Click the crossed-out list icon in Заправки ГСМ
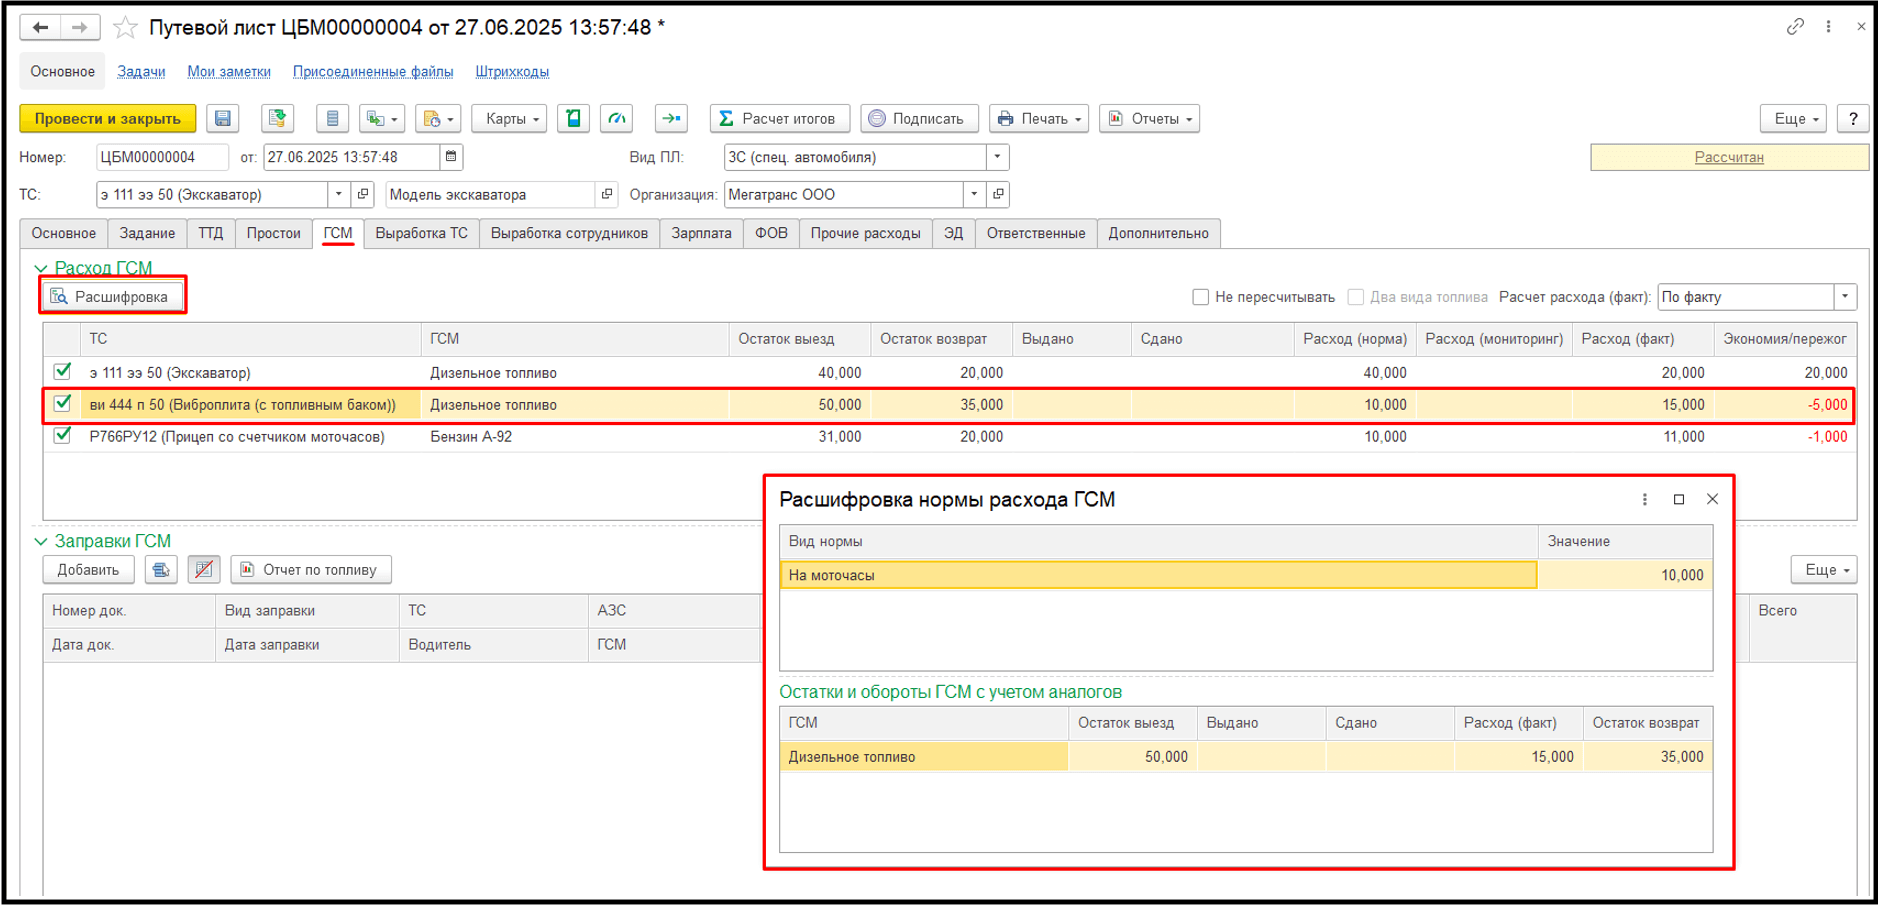The width and height of the screenshot is (1878, 906). [204, 570]
